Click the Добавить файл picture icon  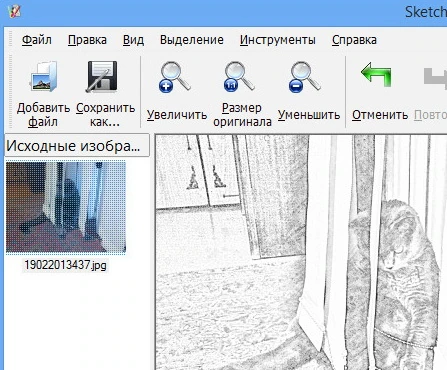tap(43, 76)
